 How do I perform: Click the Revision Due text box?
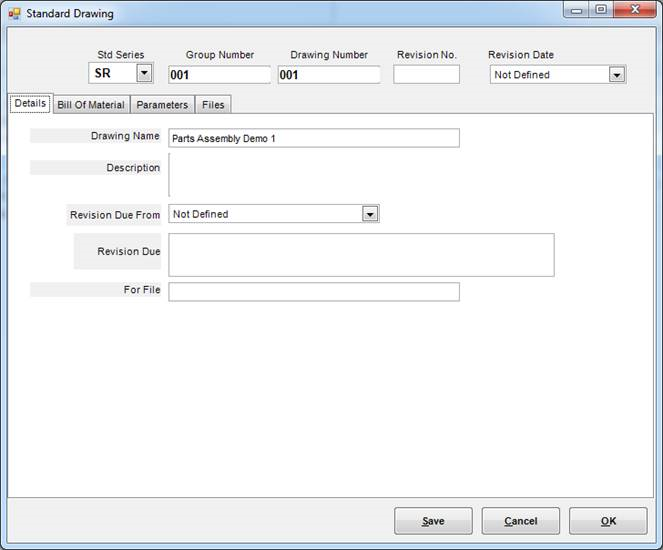[360, 254]
